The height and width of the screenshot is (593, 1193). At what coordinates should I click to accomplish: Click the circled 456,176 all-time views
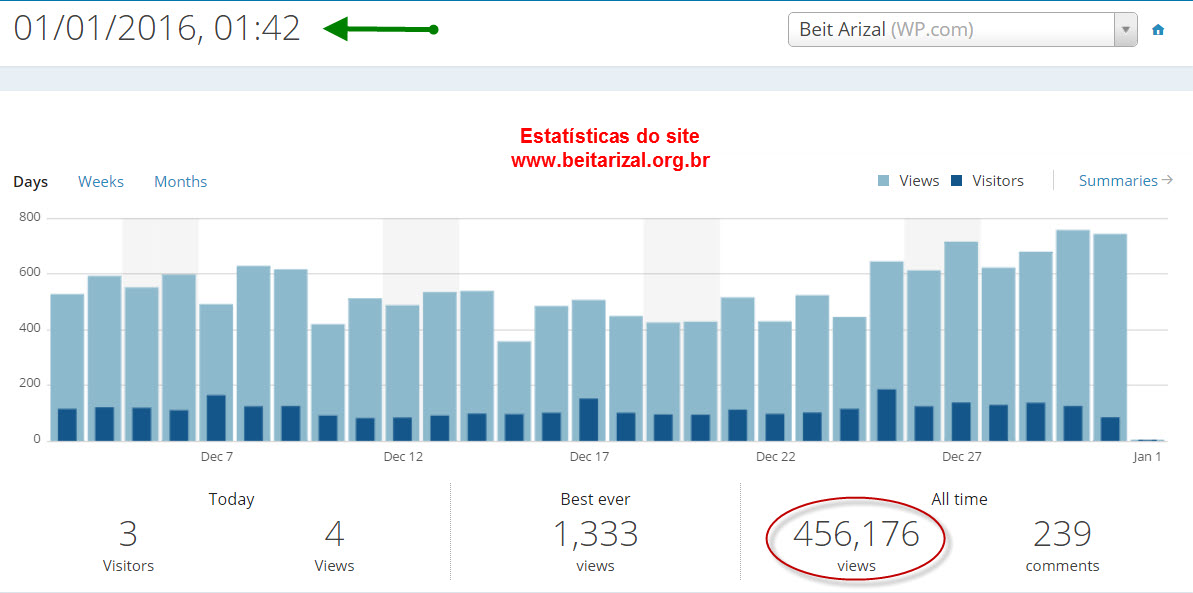856,535
